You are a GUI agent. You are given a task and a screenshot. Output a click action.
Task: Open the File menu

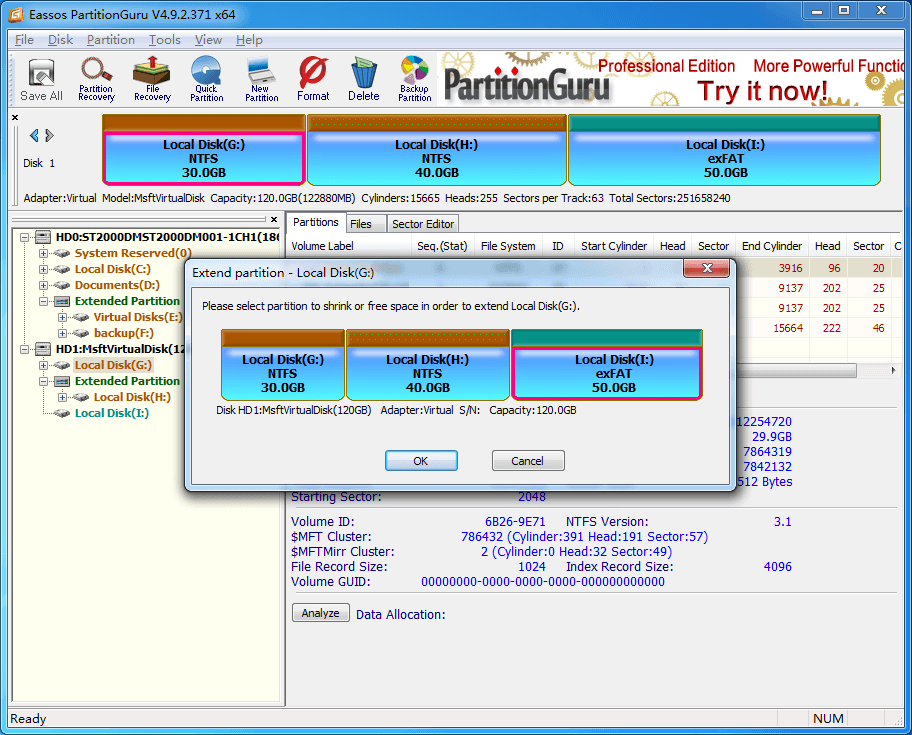tap(24, 40)
